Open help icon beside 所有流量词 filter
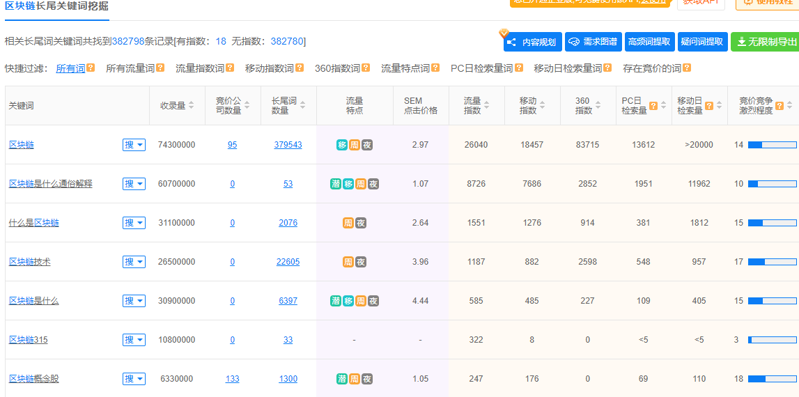This screenshot has height=397, width=799. (x=160, y=68)
